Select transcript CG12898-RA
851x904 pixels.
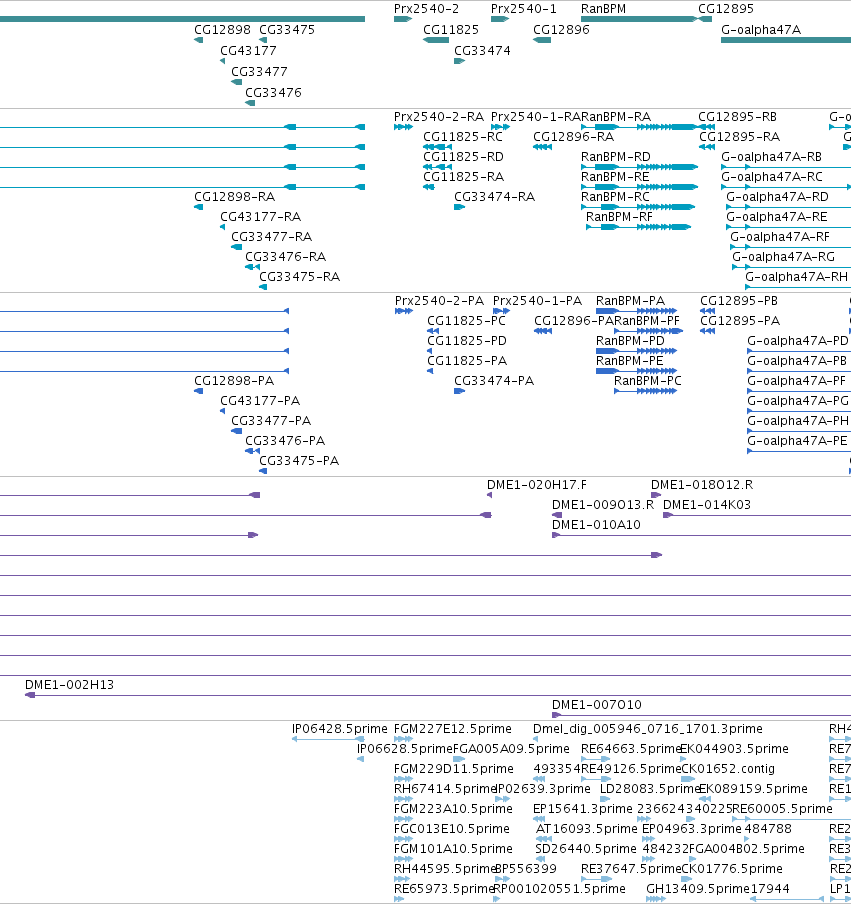[x=235, y=197]
